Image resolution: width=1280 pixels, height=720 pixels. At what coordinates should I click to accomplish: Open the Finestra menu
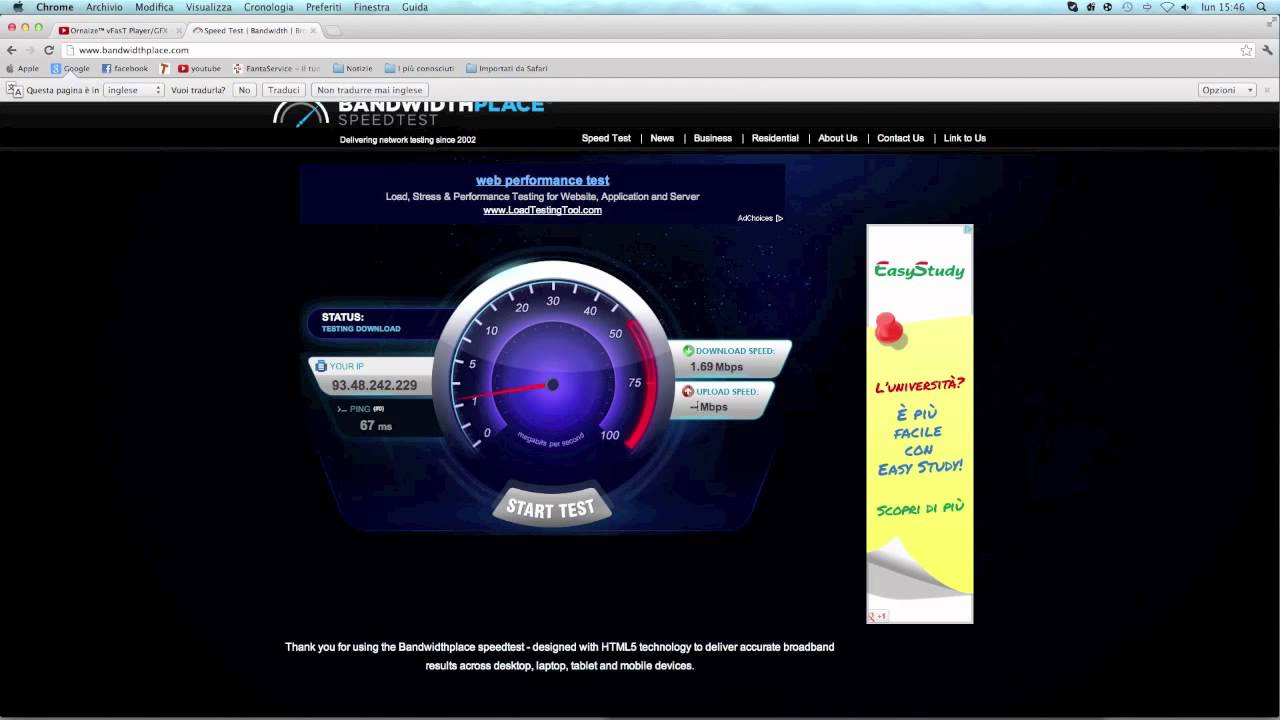point(372,7)
